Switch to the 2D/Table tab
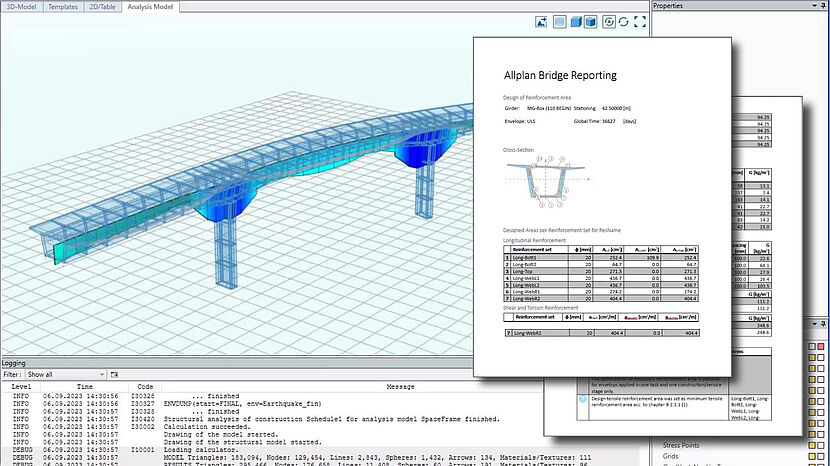This screenshot has width=830, height=466. [x=102, y=7]
